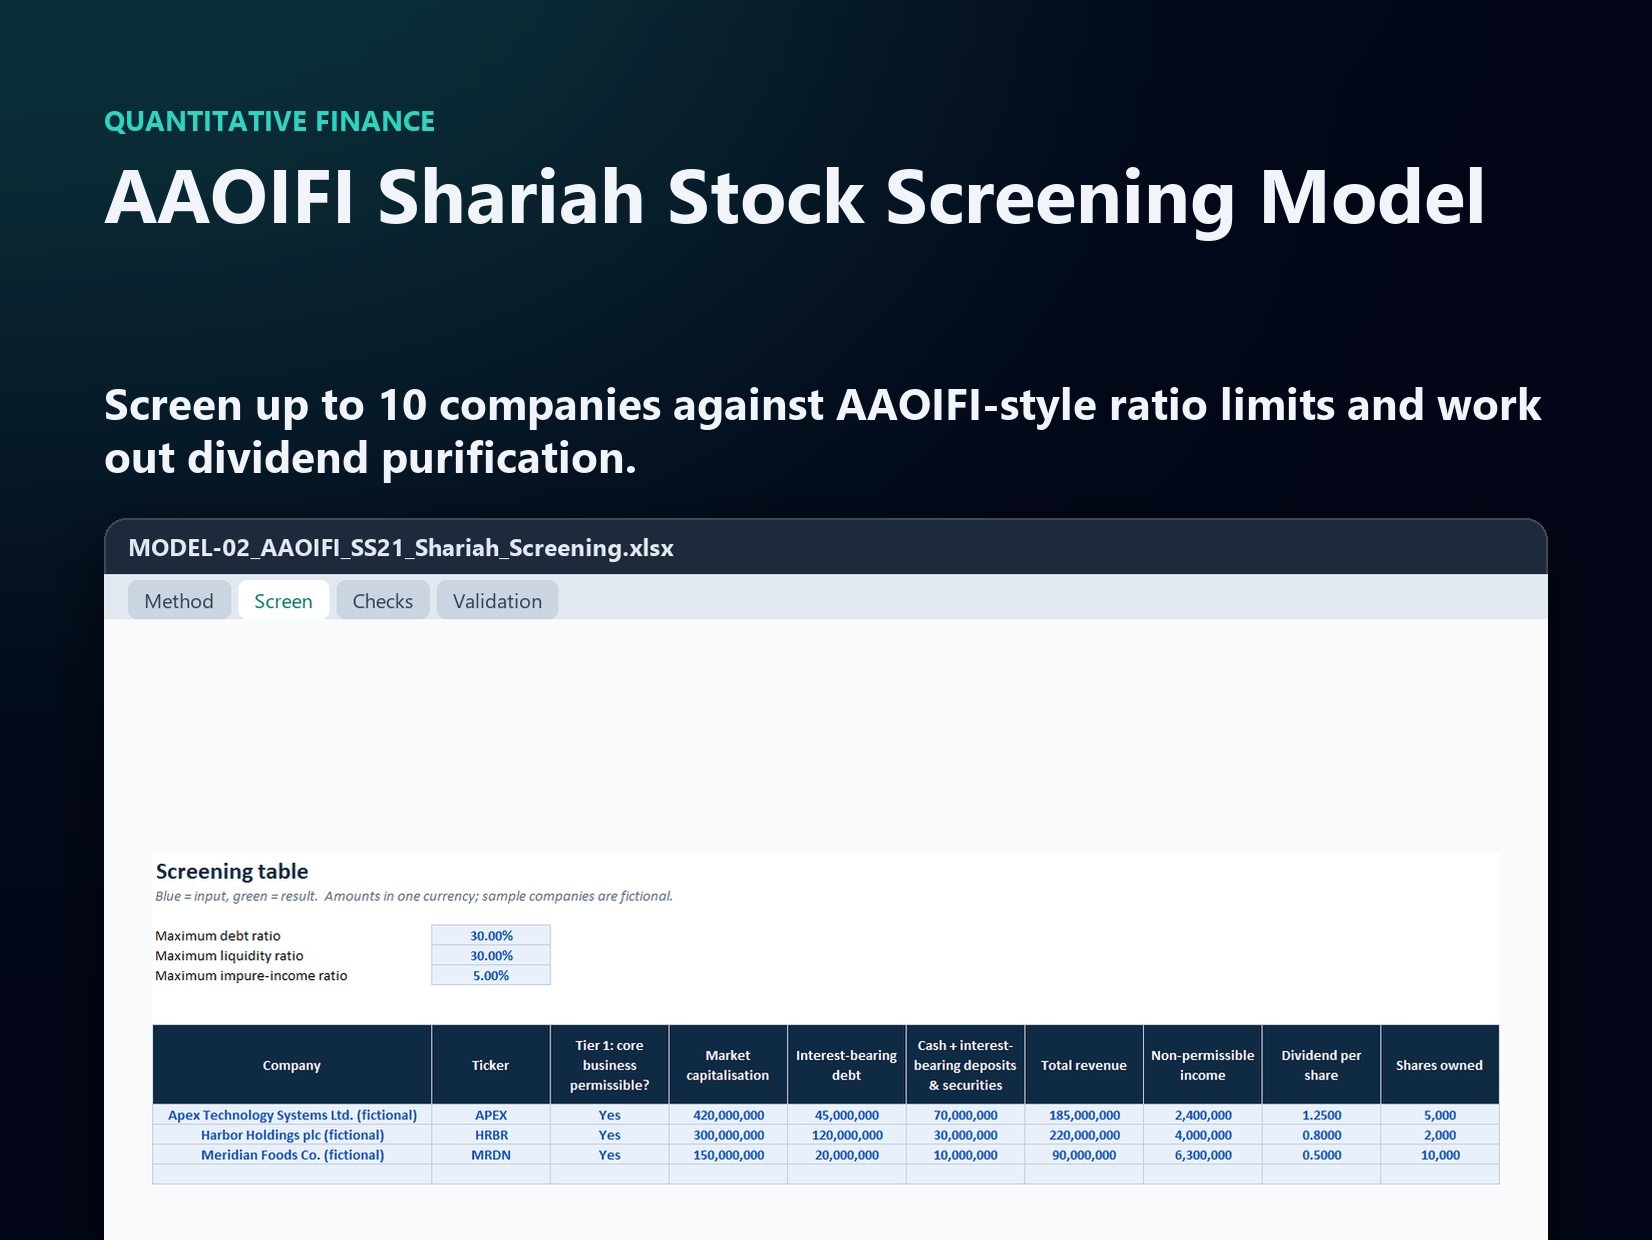The height and width of the screenshot is (1240, 1652).
Task: Select the Non-permissible income column header
Action: pos(1203,1065)
